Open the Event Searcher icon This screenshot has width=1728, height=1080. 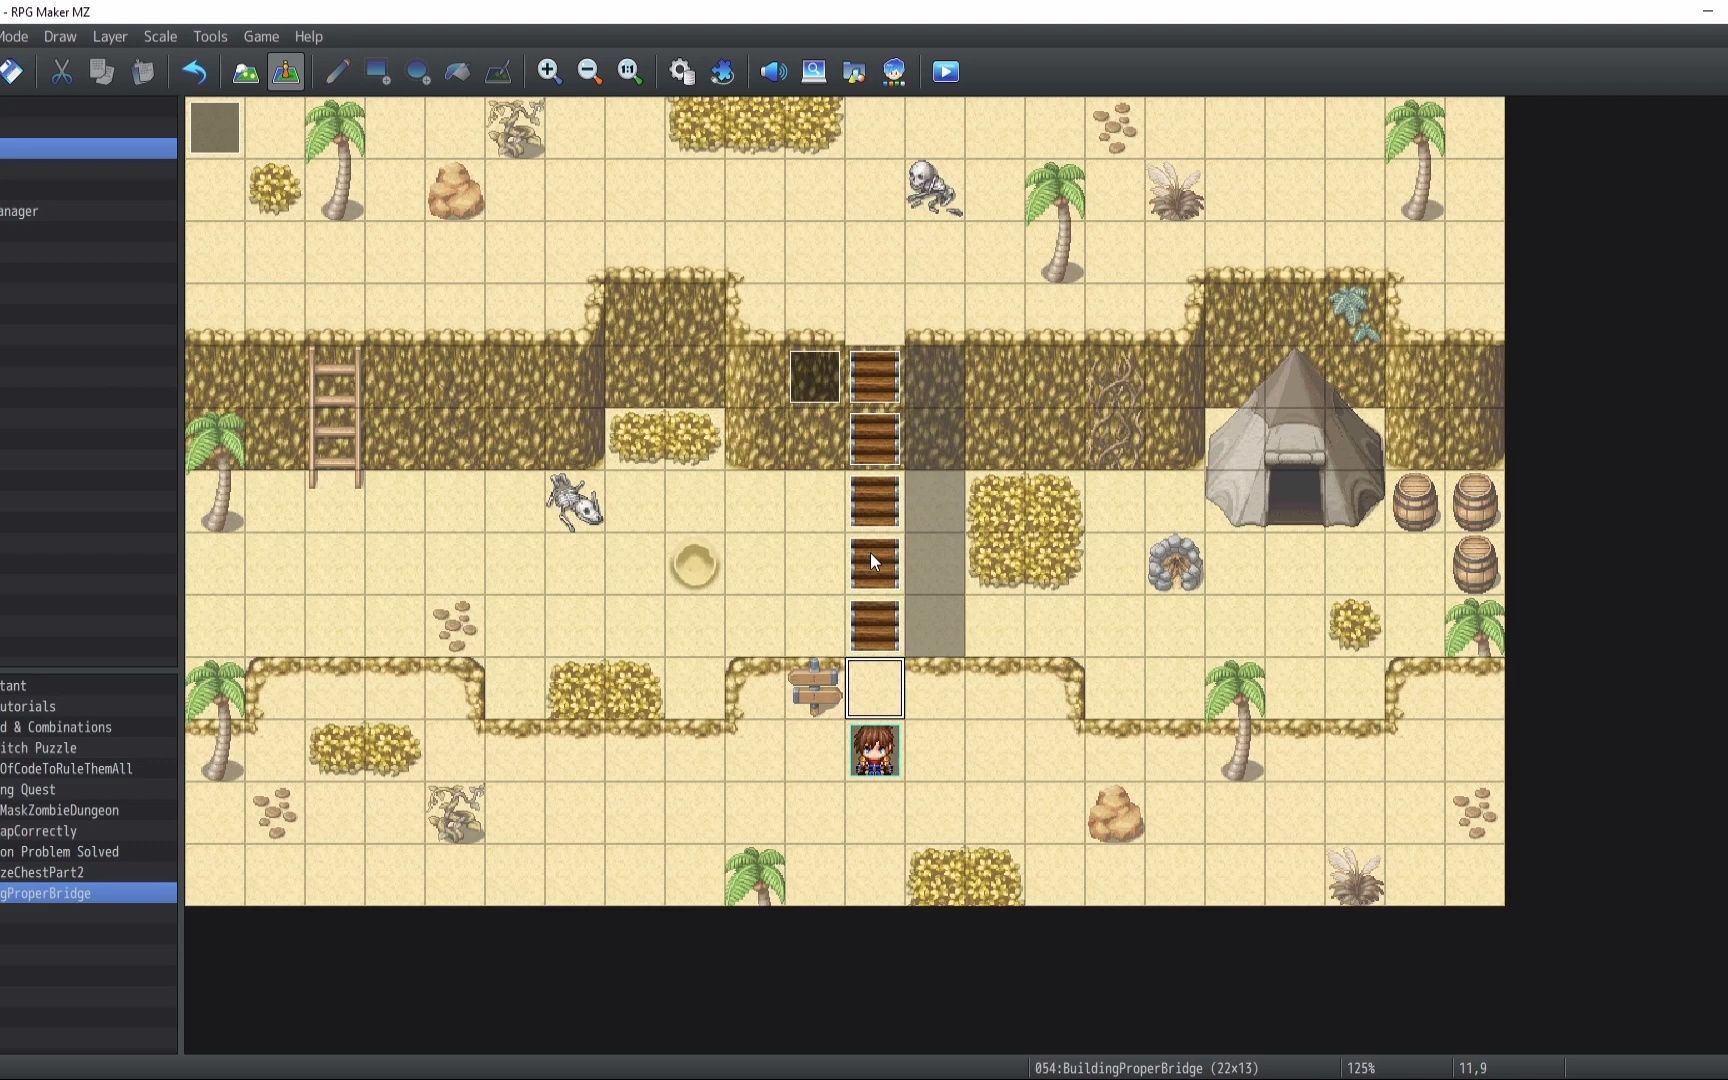click(x=814, y=72)
